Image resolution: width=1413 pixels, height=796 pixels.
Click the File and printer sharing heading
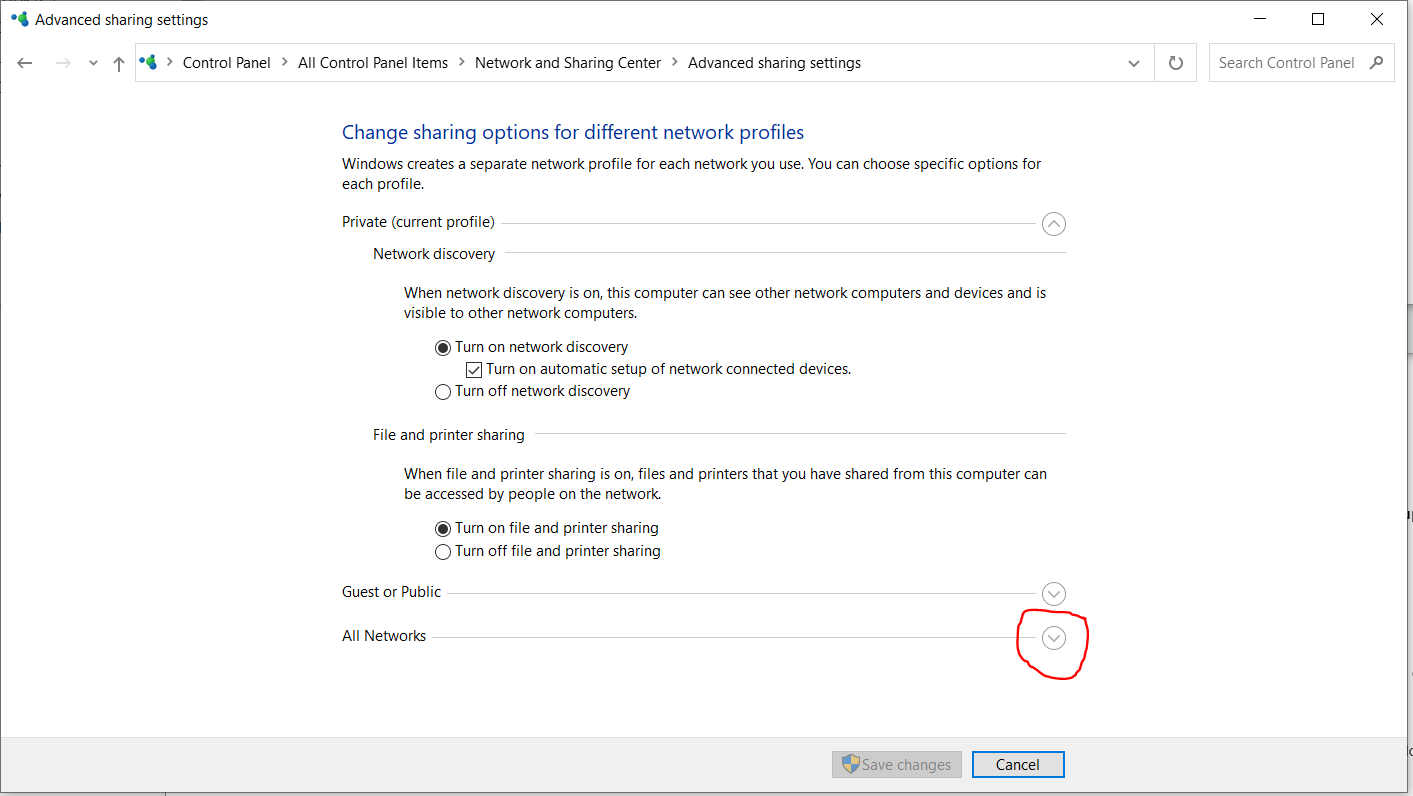449,435
